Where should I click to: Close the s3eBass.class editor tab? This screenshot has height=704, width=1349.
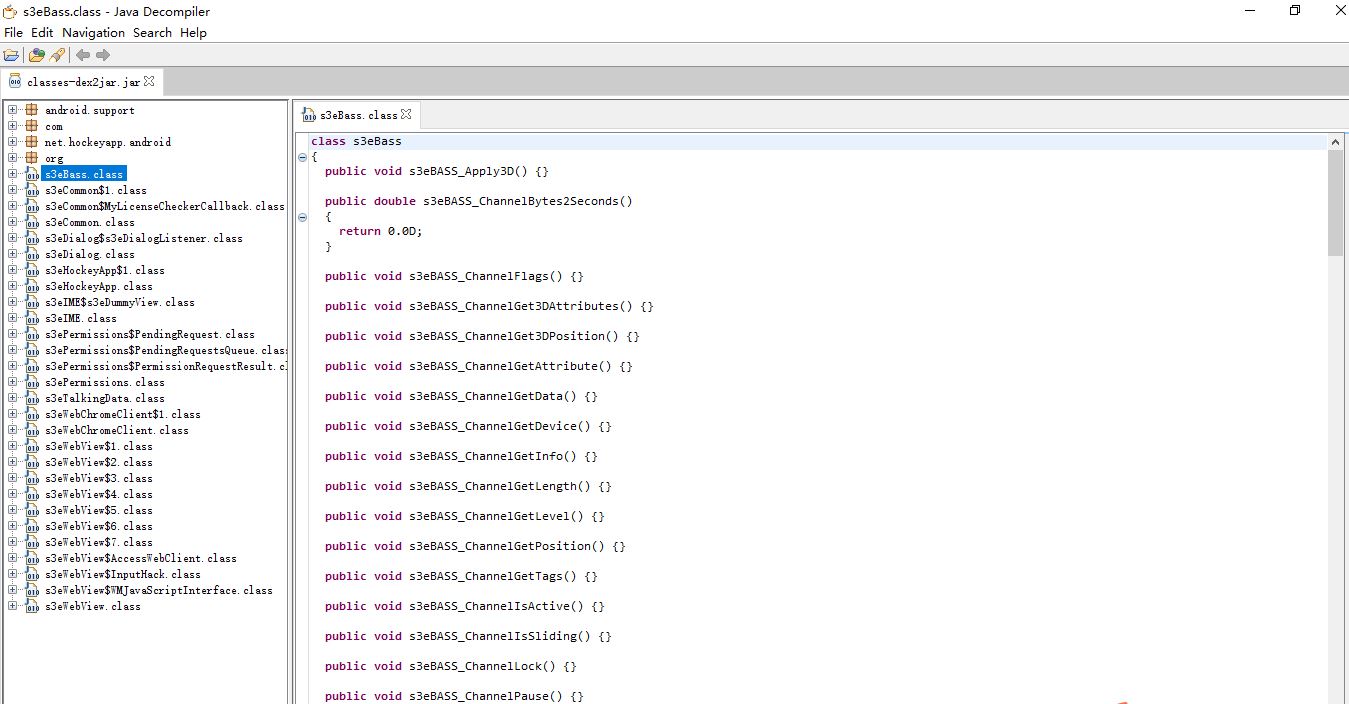point(406,115)
